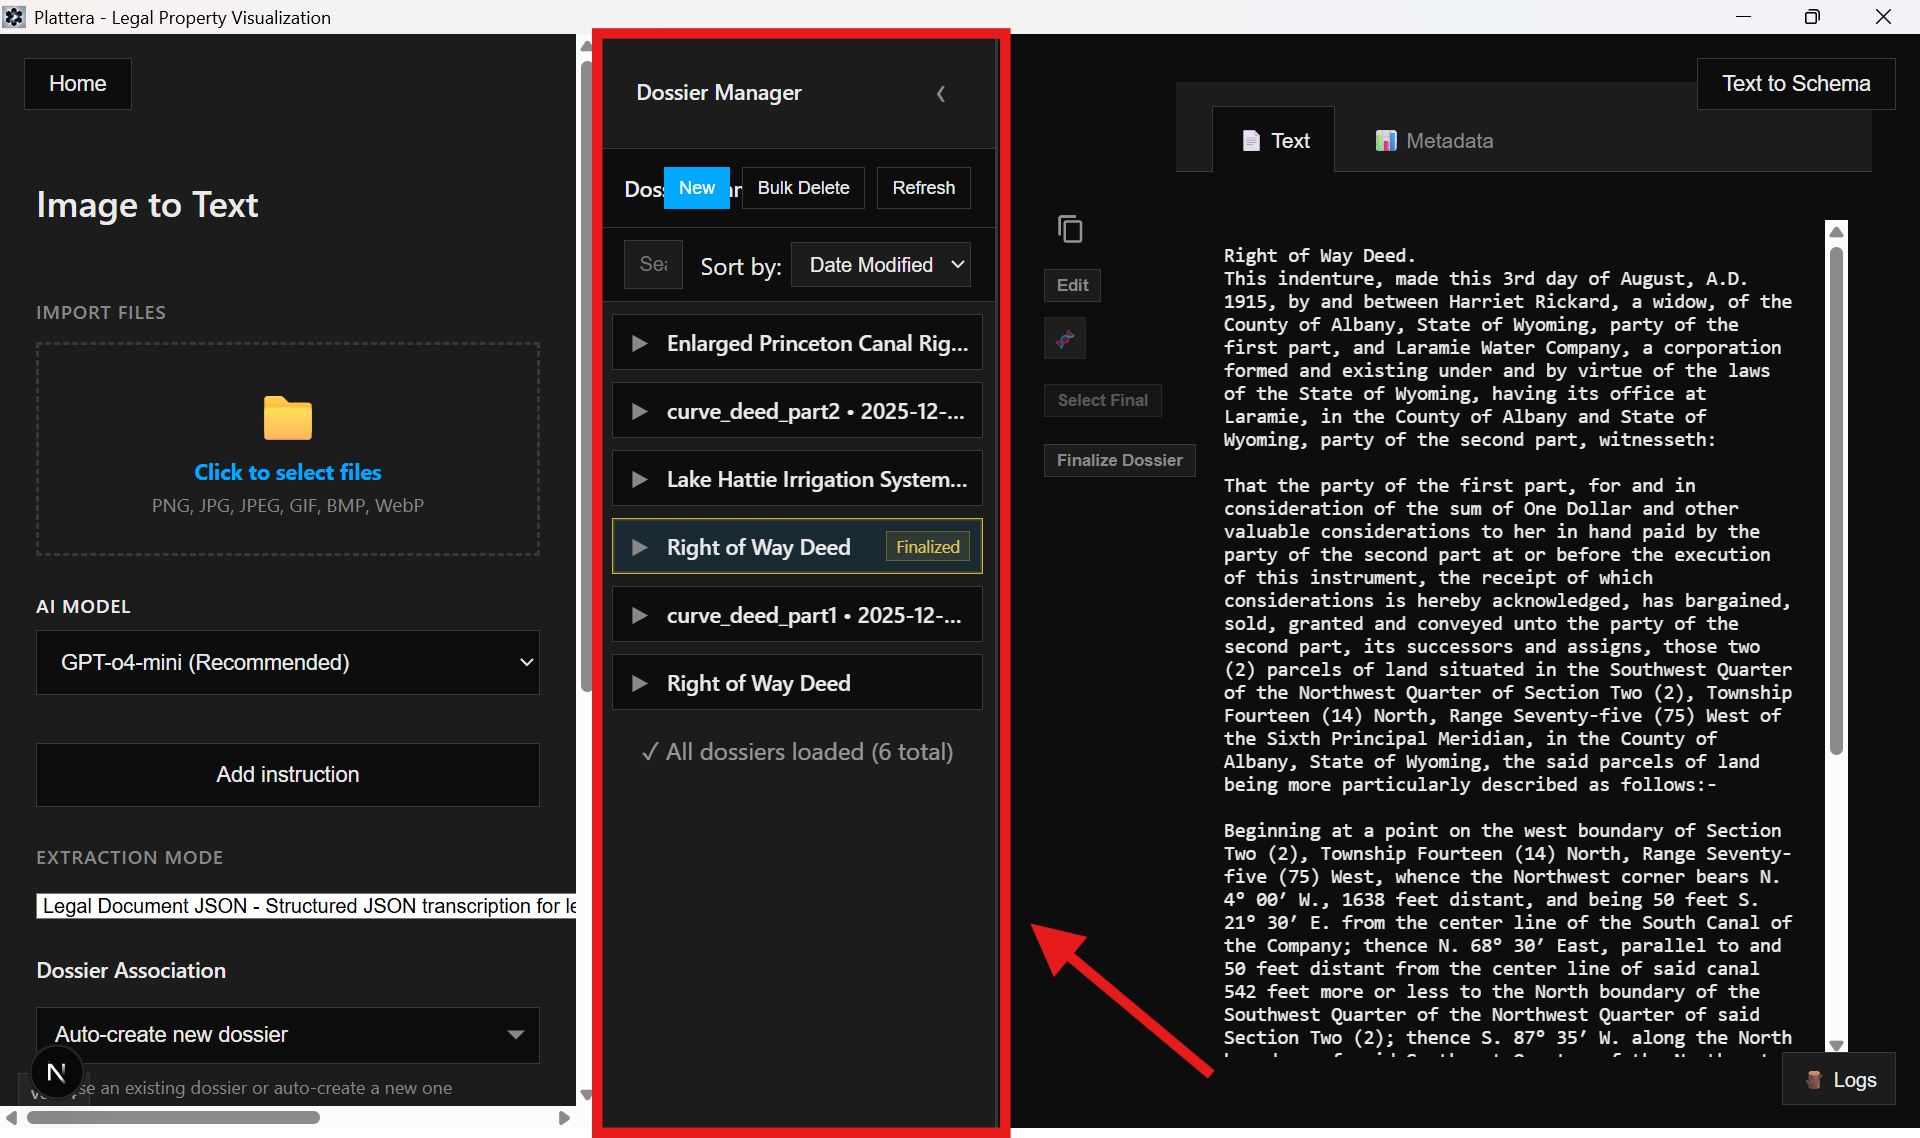Open the Sort by Date Modified dropdown
1920x1138 pixels.
click(880, 264)
